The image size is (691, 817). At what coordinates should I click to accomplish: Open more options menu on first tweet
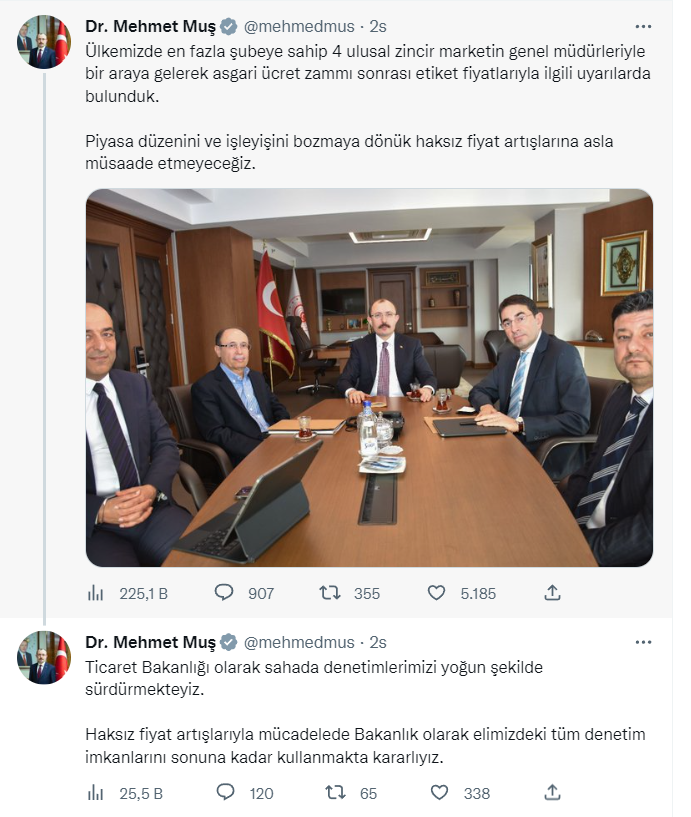click(643, 27)
